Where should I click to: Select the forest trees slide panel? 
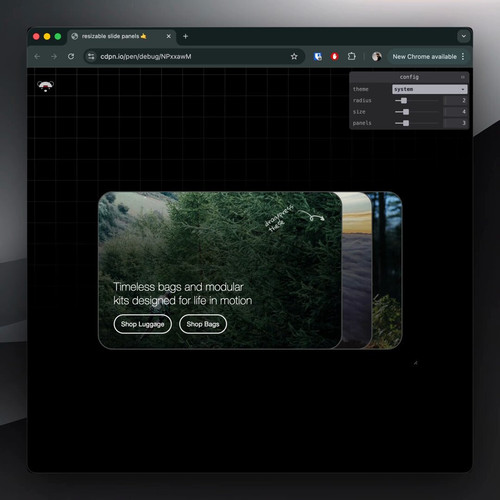(387, 270)
